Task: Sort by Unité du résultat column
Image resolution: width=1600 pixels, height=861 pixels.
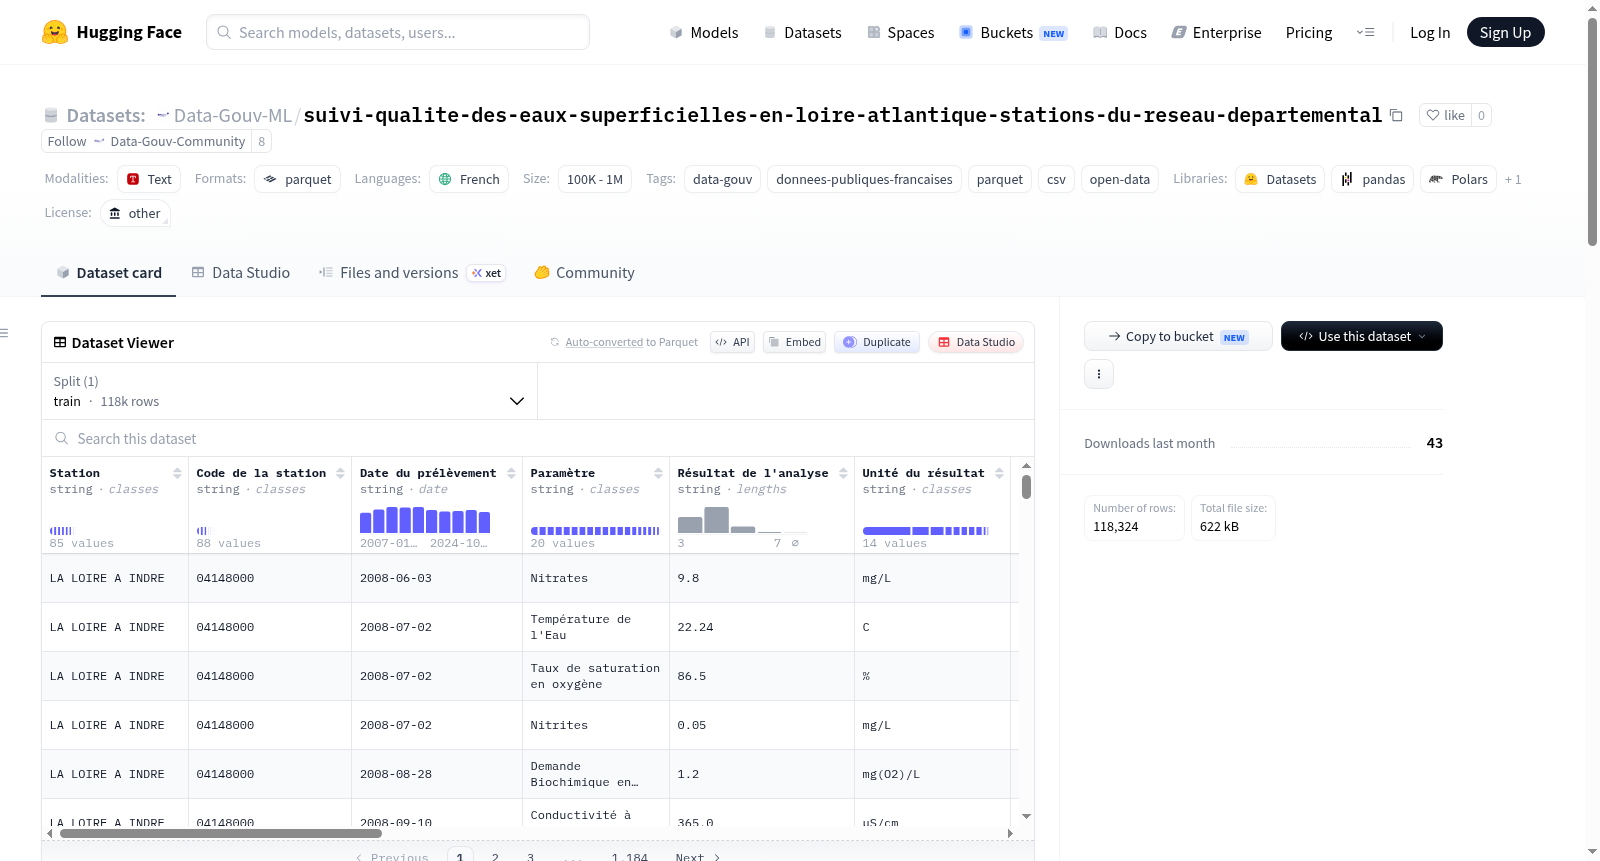Action: tap(998, 473)
